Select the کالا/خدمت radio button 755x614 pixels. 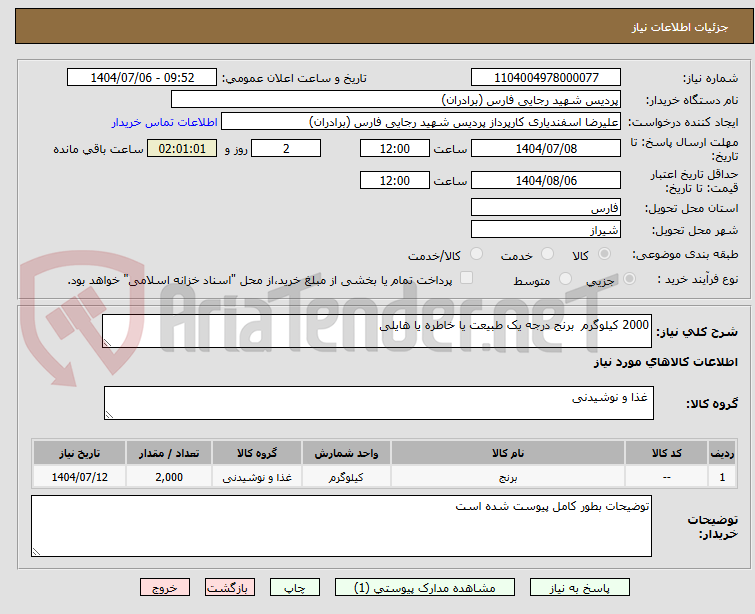[x=476, y=254]
